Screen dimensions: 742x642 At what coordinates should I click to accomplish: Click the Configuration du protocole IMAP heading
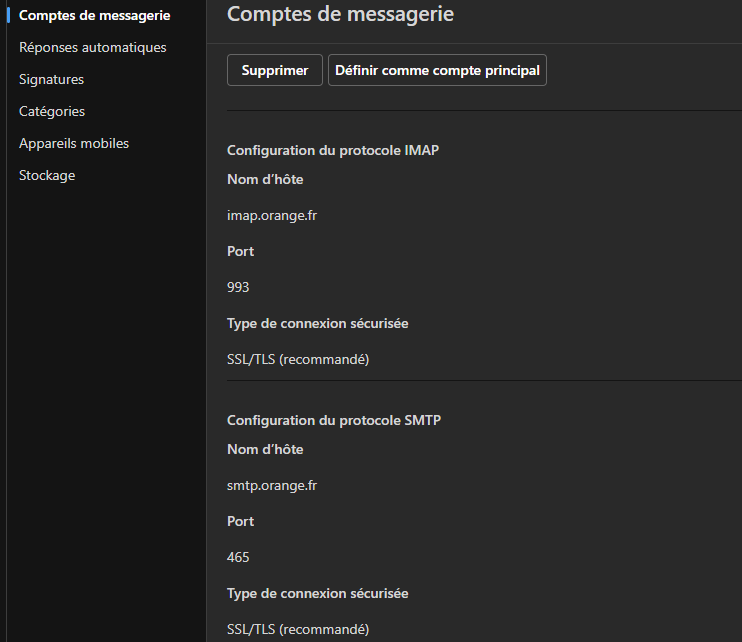(x=333, y=151)
